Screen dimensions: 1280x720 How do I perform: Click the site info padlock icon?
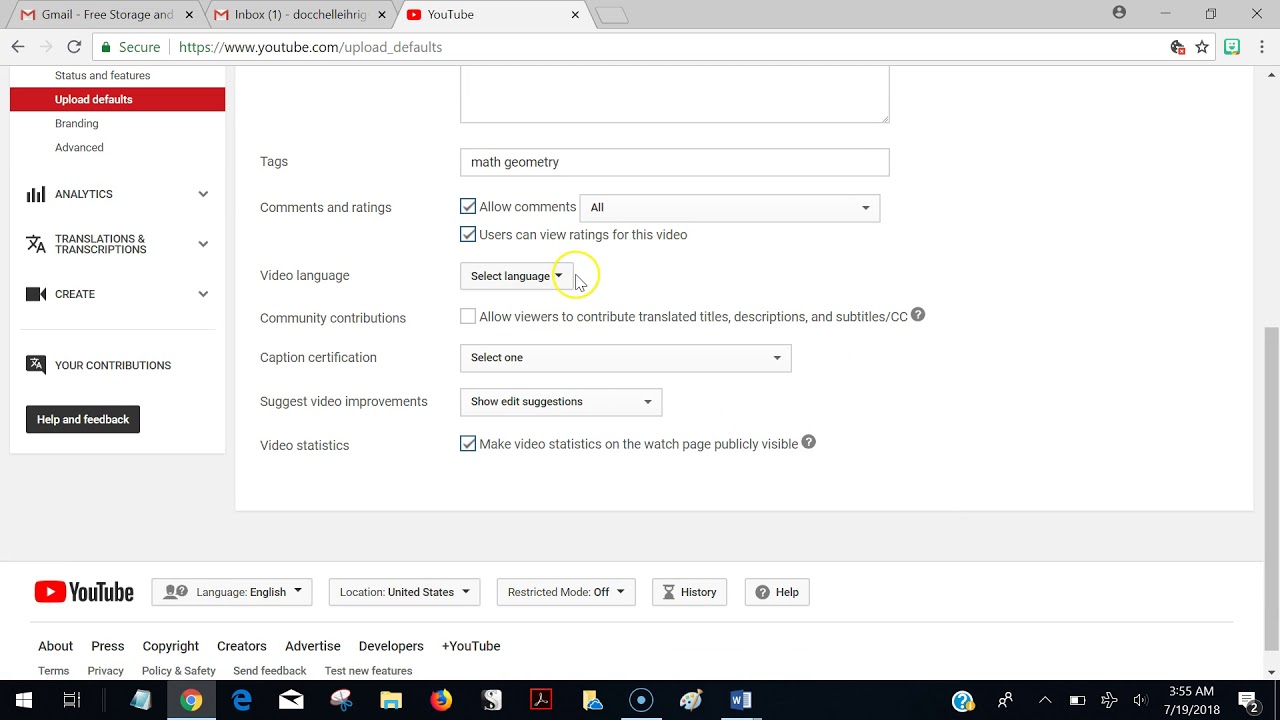pos(106,47)
